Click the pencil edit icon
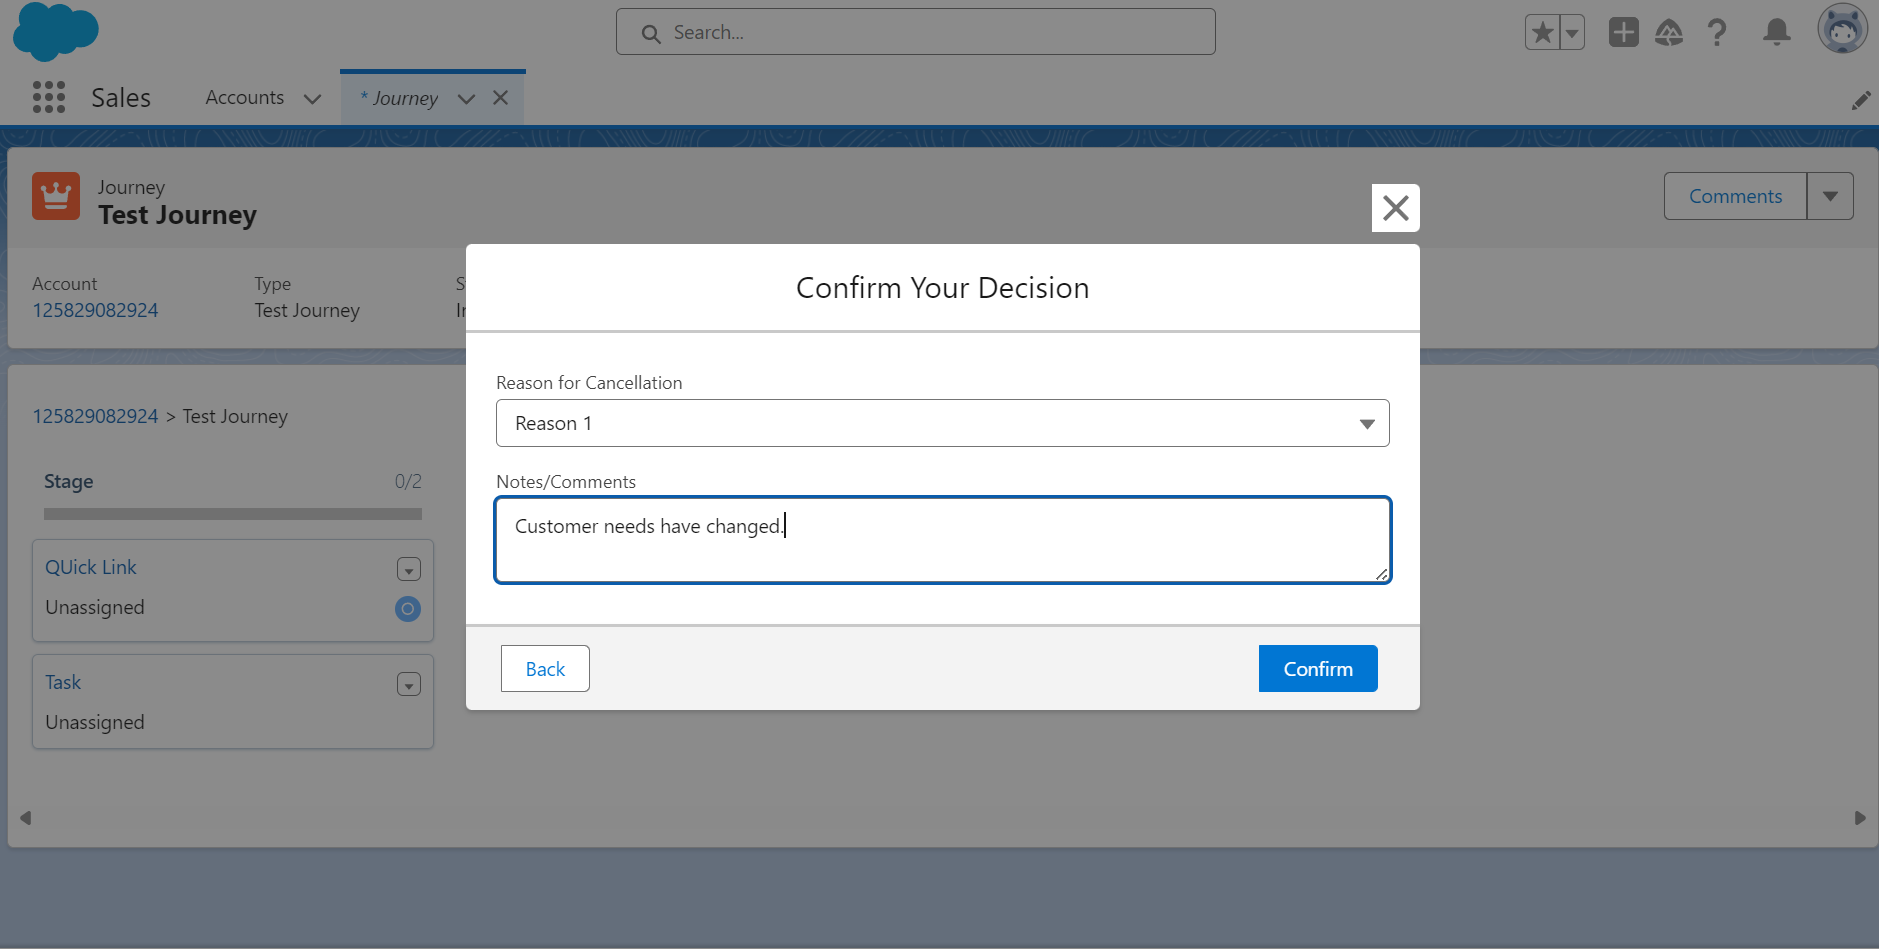The image size is (1879, 949). pyautogui.click(x=1861, y=99)
